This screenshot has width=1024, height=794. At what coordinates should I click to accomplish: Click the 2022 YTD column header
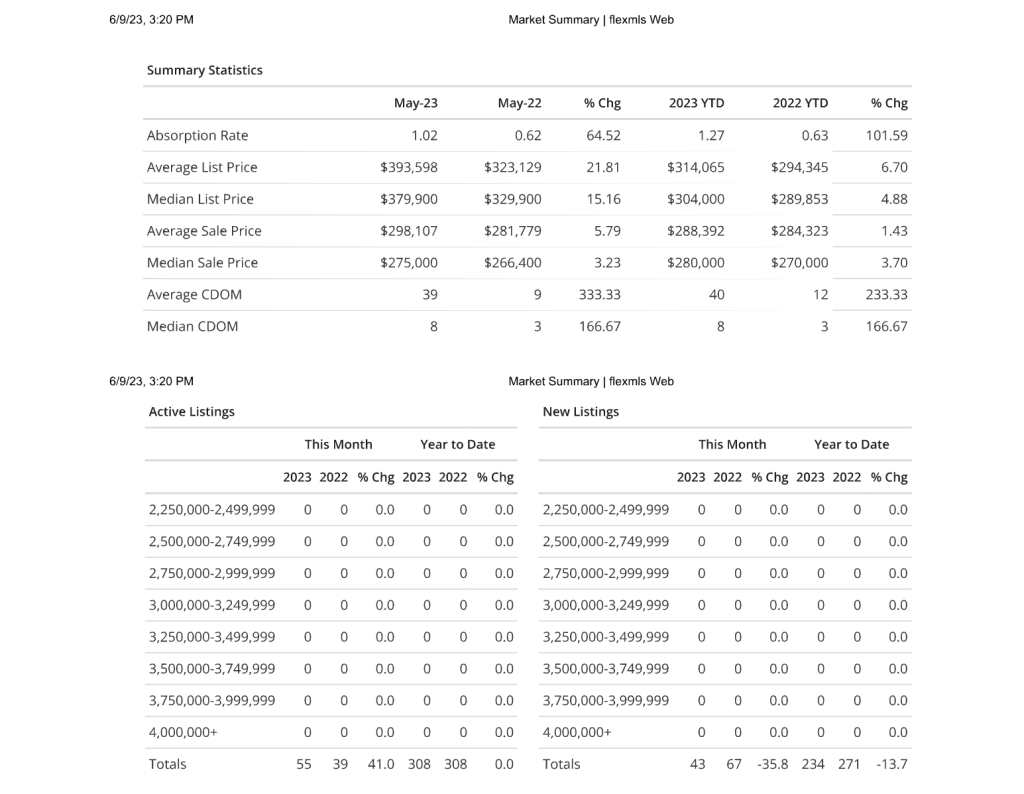click(800, 103)
